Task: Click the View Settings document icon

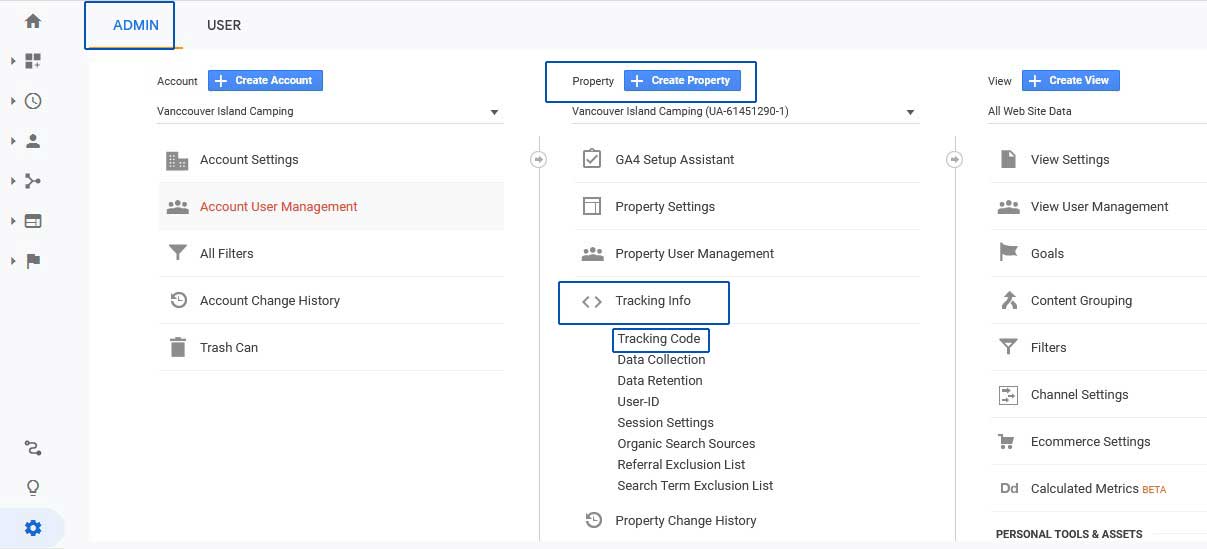Action: pyautogui.click(x=1008, y=160)
